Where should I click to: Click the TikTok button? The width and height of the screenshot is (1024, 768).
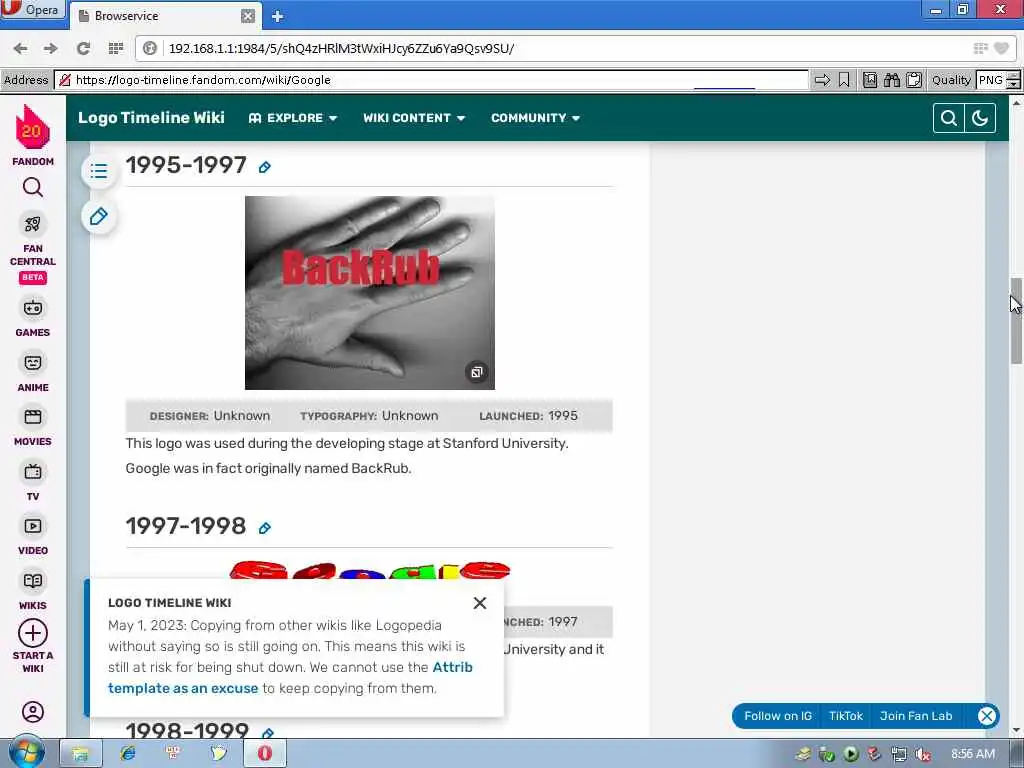[x=846, y=716]
